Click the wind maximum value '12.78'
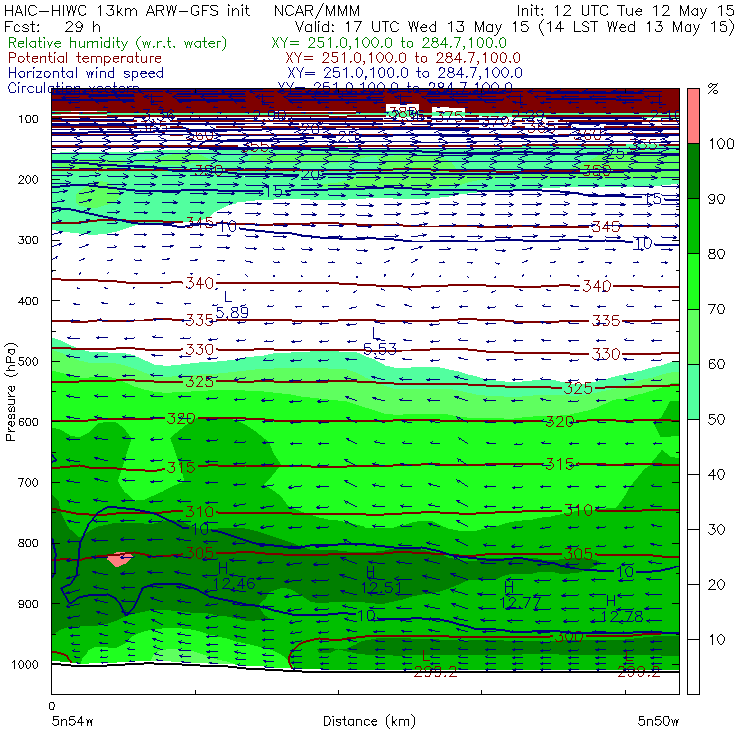Viewport: 740px width, 740px height. [x=622, y=616]
